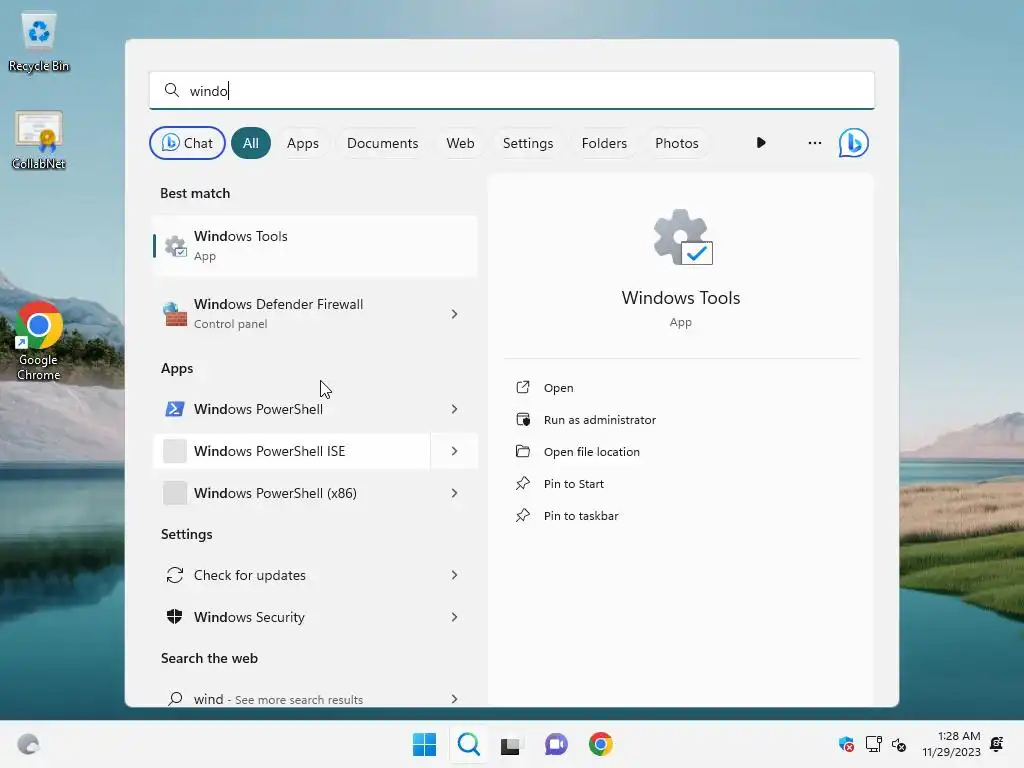The width and height of the screenshot is (1024, 768).
Task: Click the Windows Security tray icon
Action: [846, 744]
